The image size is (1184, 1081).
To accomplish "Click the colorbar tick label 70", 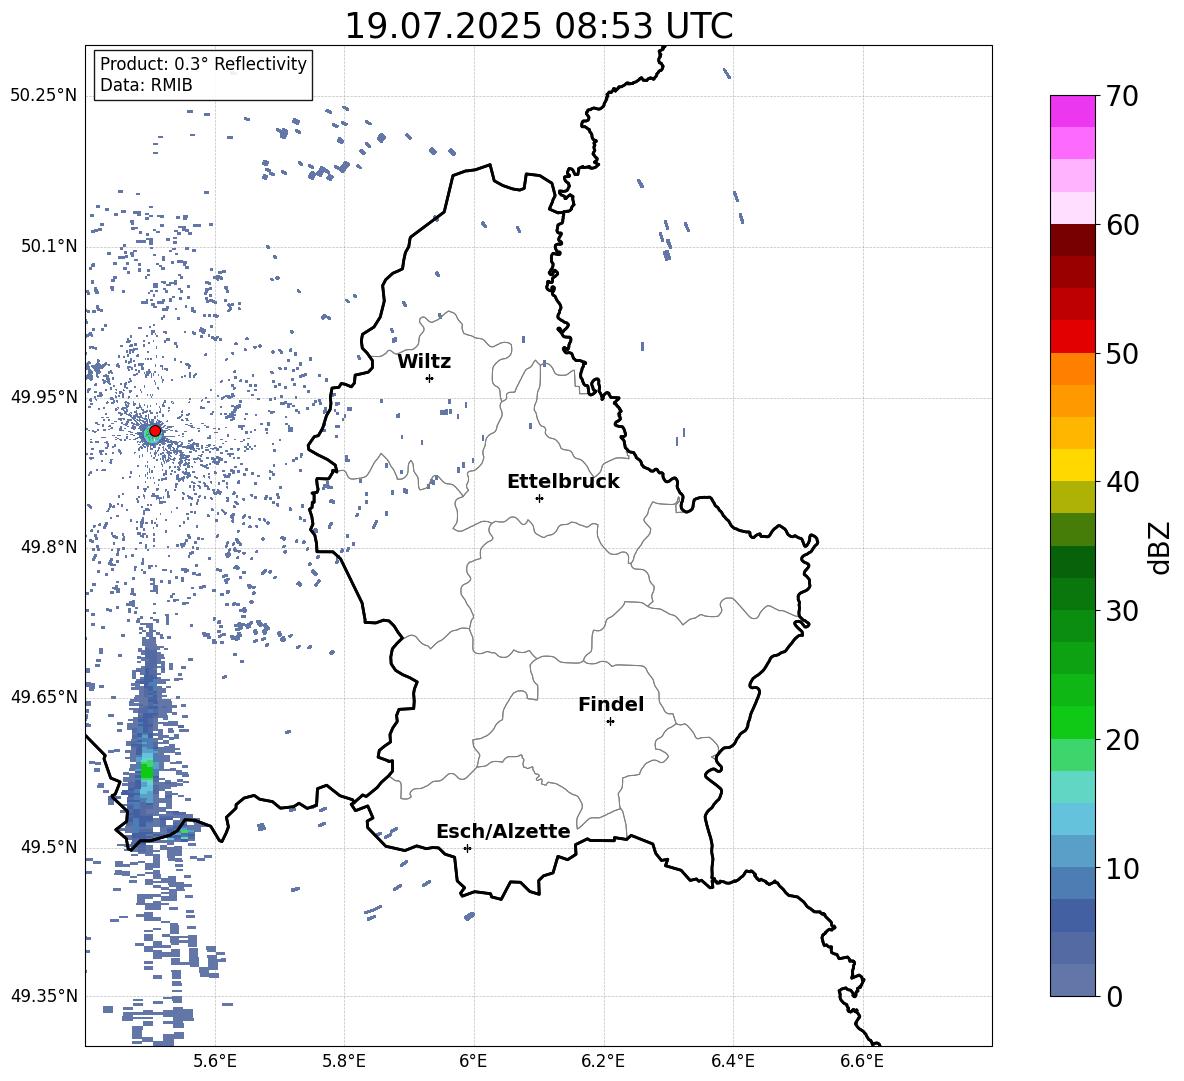I will click(x=1122, y=97).
